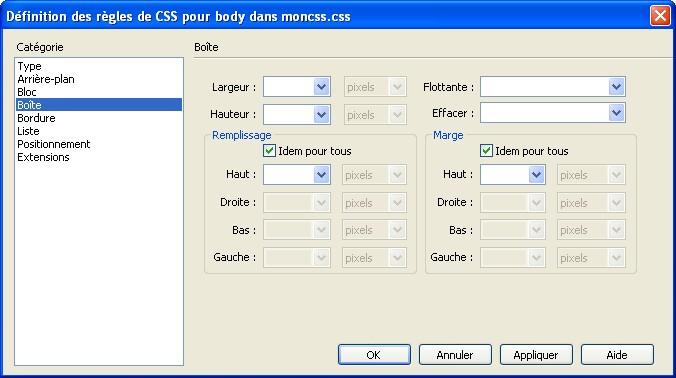Open Marge Haut value dropdown
Image resolution: width=676 pixels, height=378 pixels.
[x=536, y=175]
